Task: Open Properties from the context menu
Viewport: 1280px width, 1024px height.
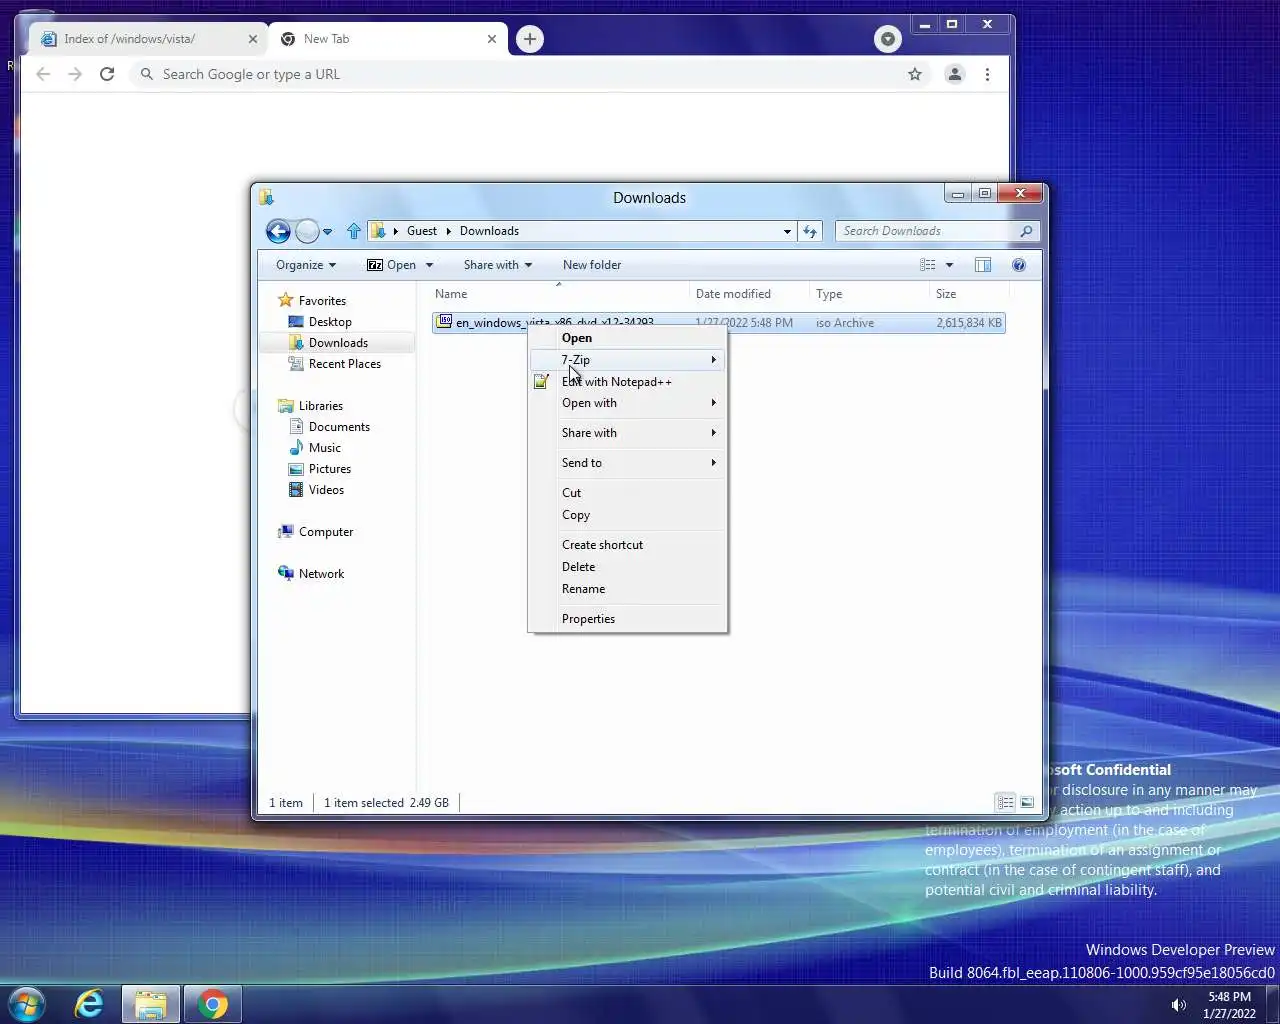Action: [x=627, y=619]
